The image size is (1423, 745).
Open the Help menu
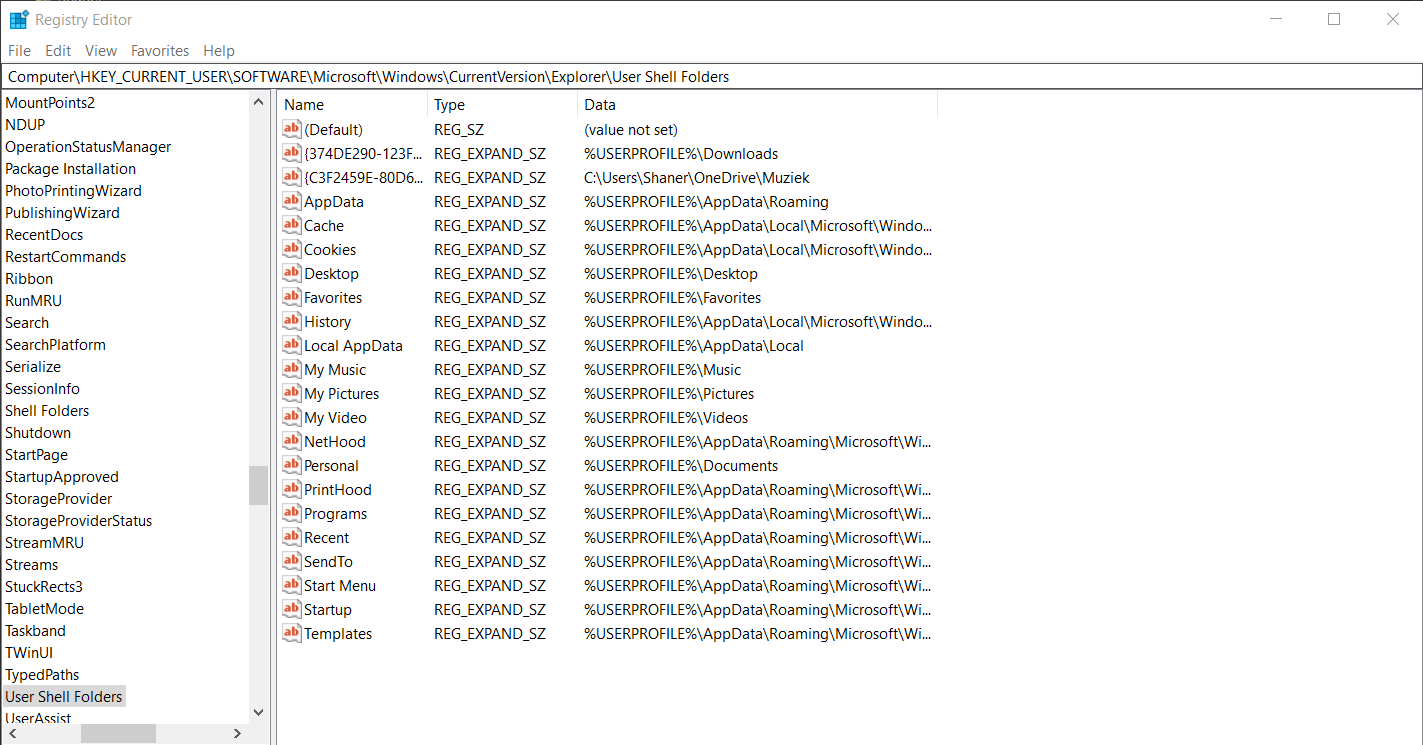219,51
